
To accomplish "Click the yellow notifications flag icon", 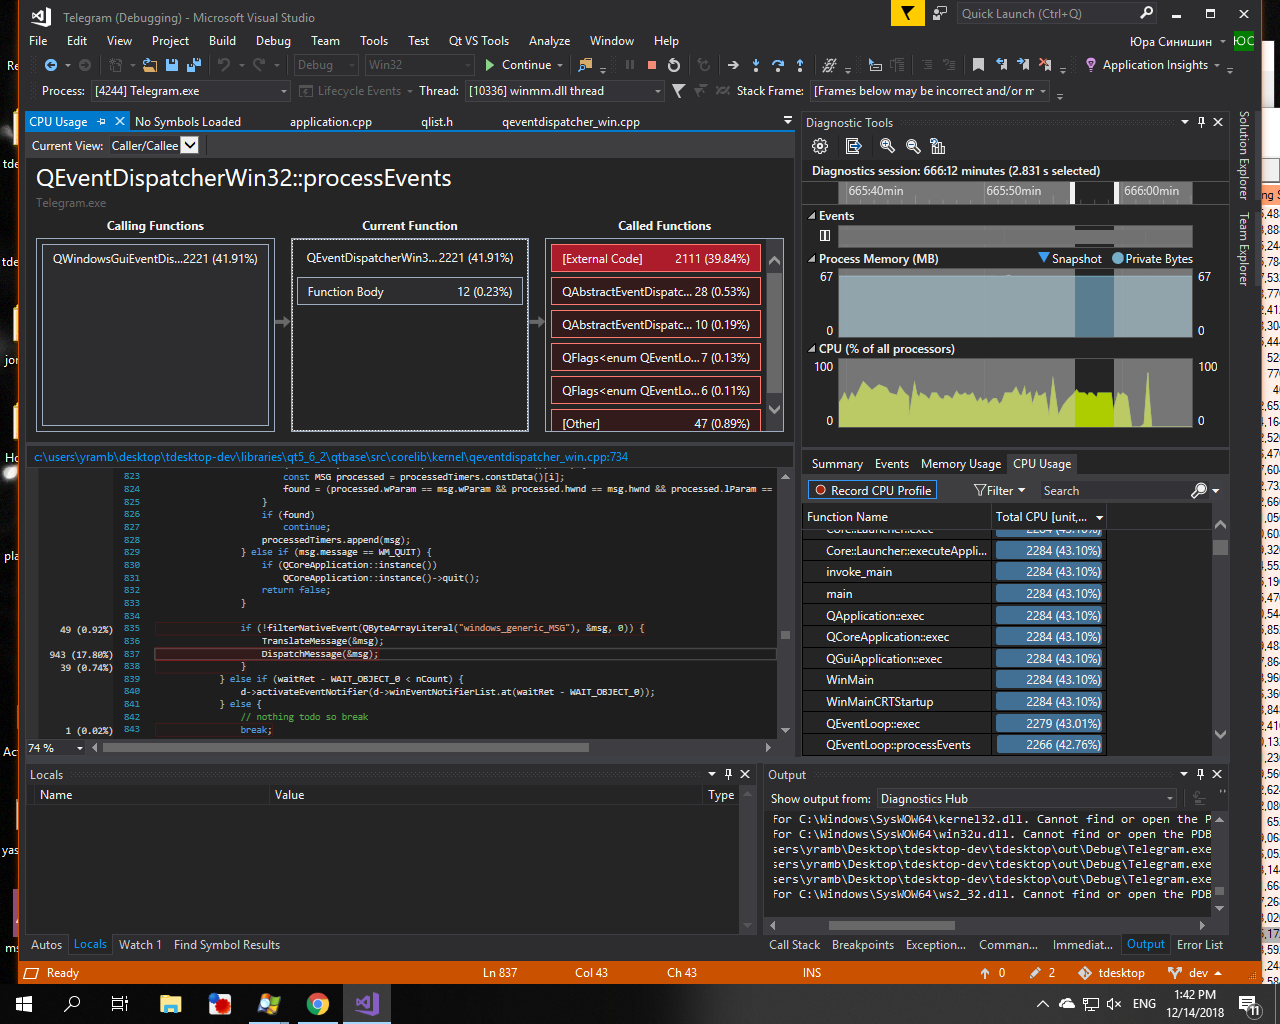I will (x=907, y=13).
